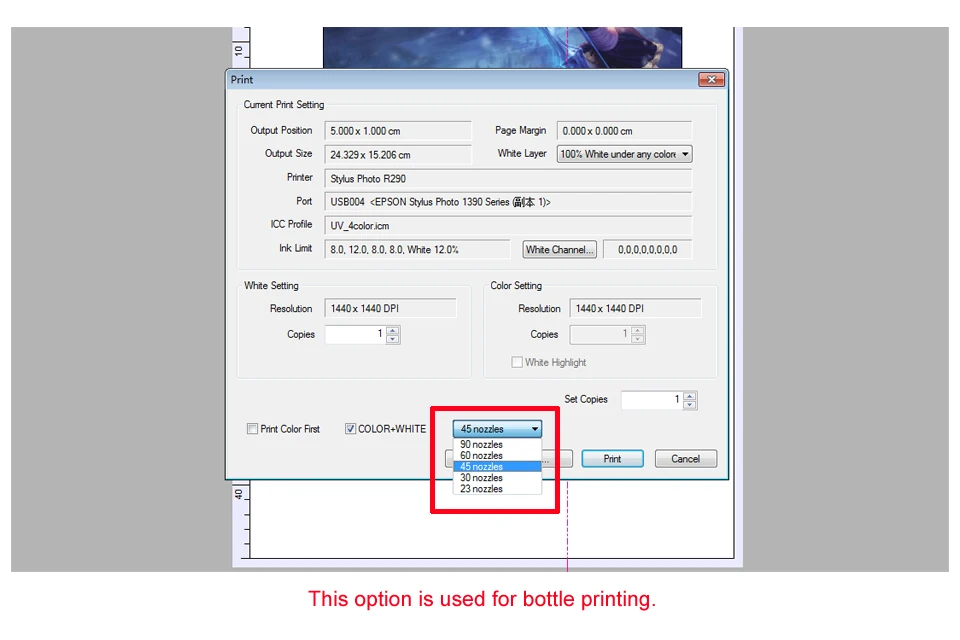
Task: Close the Print dialog window
Action: pyautogui.click(x=711, y=80)
